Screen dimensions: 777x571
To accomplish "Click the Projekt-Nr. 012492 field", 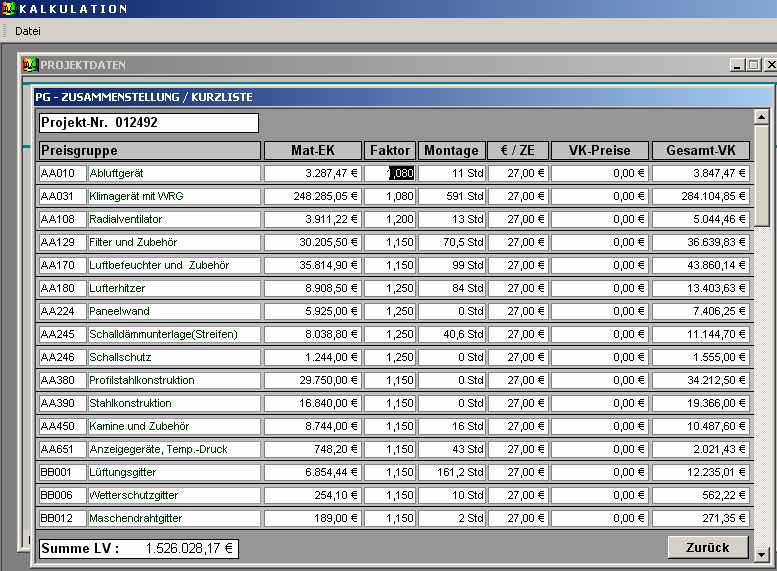I will tap(148, 123).
